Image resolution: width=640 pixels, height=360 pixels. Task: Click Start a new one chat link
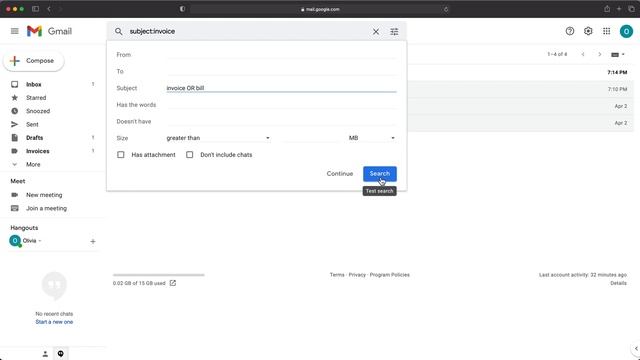pos(54,322)
